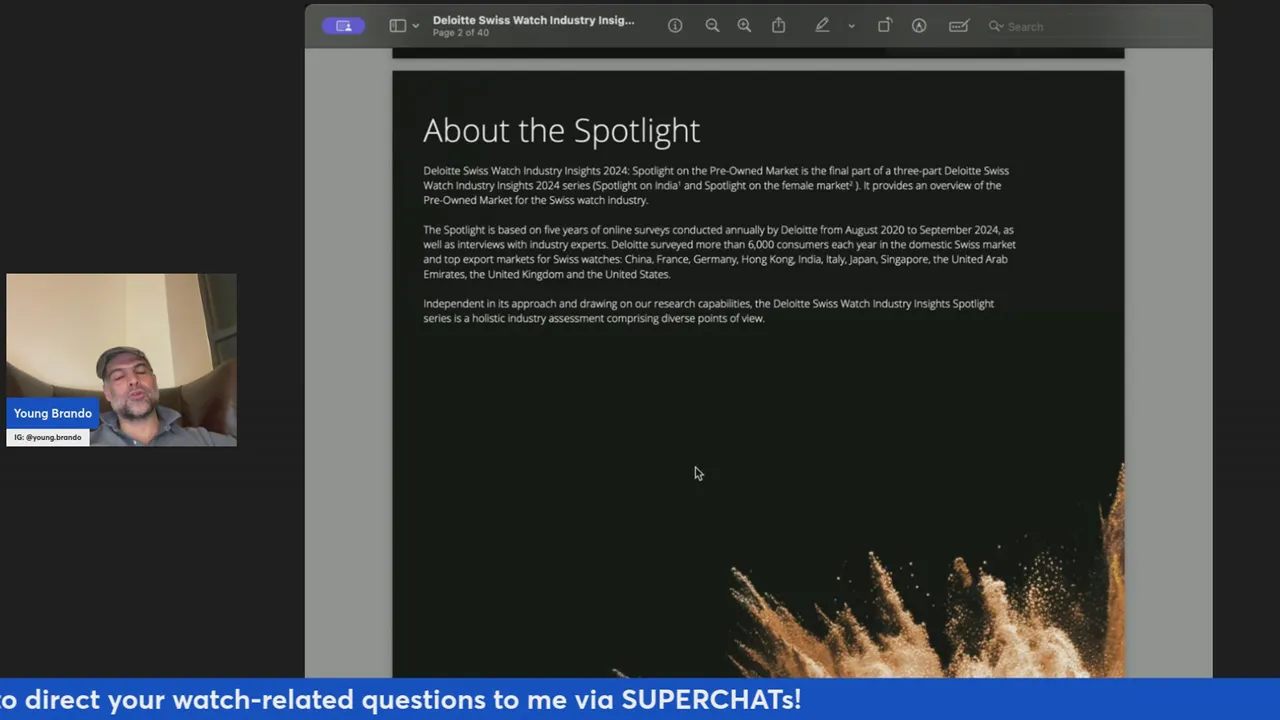Click the 'Young Brando' name label
Screen dimensions: 1280x720
tap(52, 413)
